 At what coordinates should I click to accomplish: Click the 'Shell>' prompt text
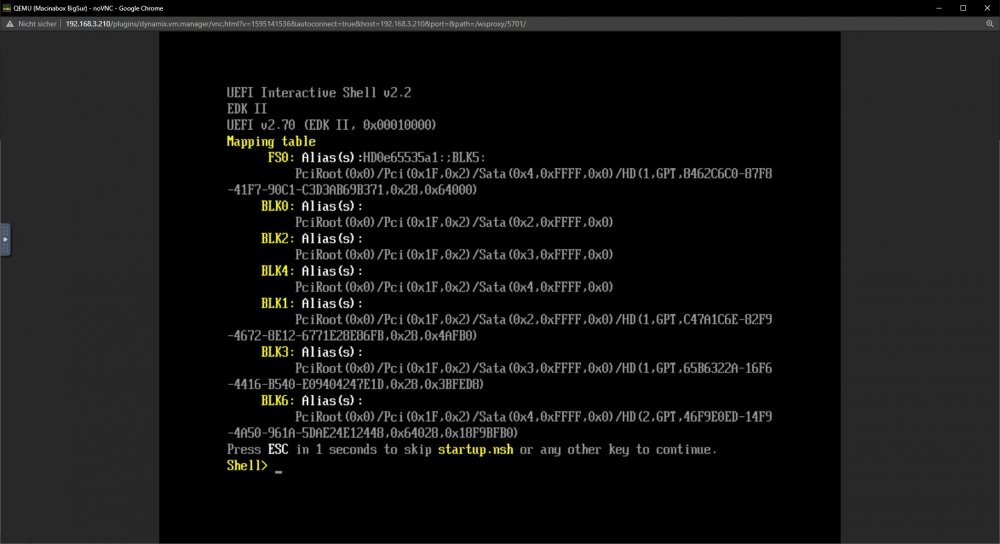247,466
